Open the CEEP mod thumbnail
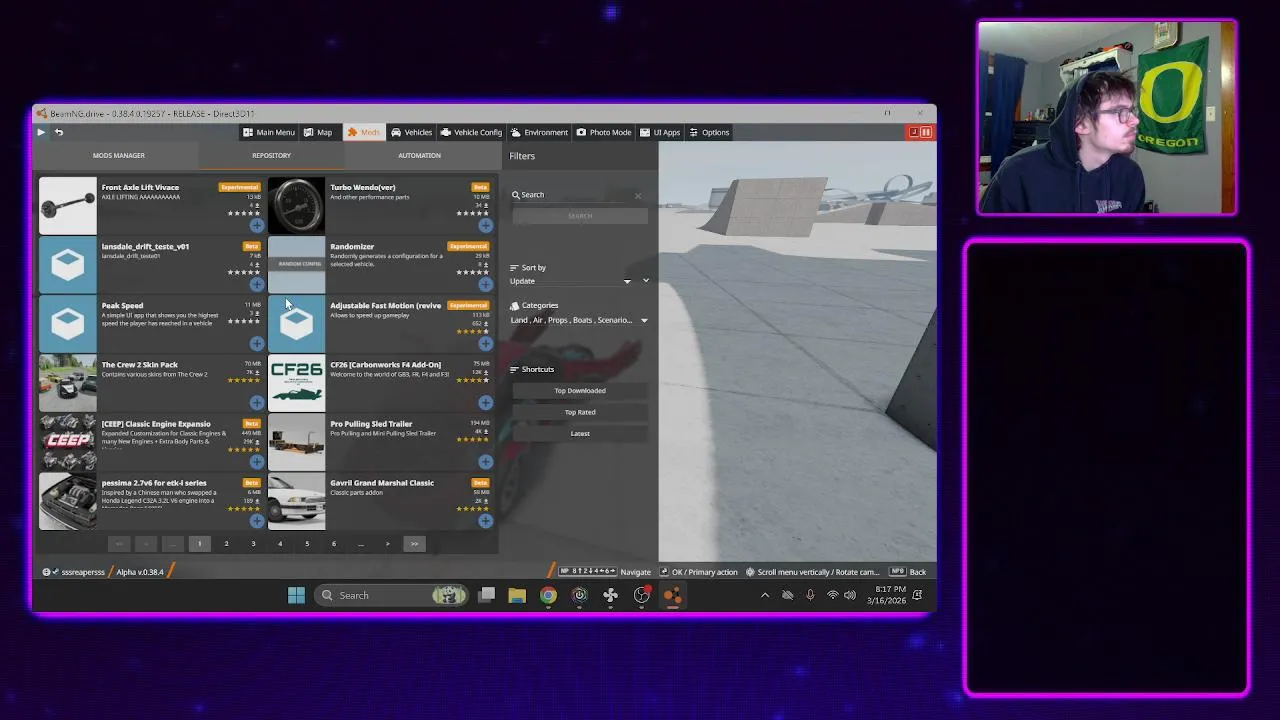Viewport: 1280px width, 720px height. tap(68, 442)
